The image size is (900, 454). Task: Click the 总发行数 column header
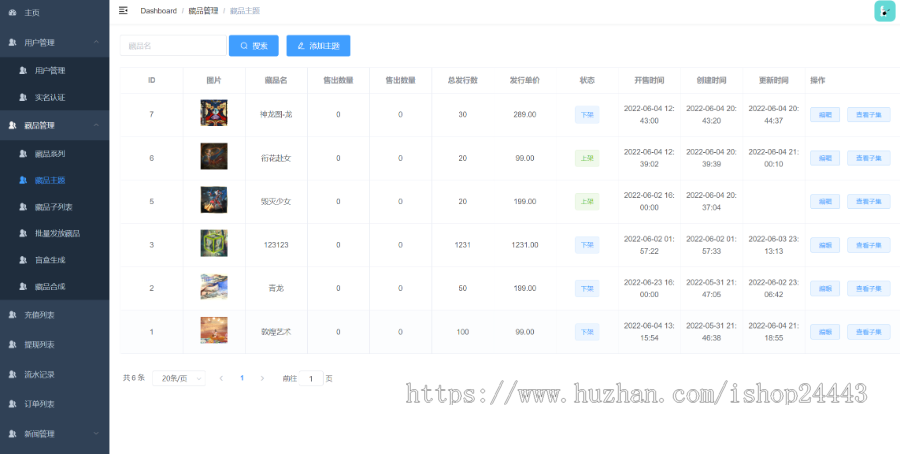click(463, 80)
